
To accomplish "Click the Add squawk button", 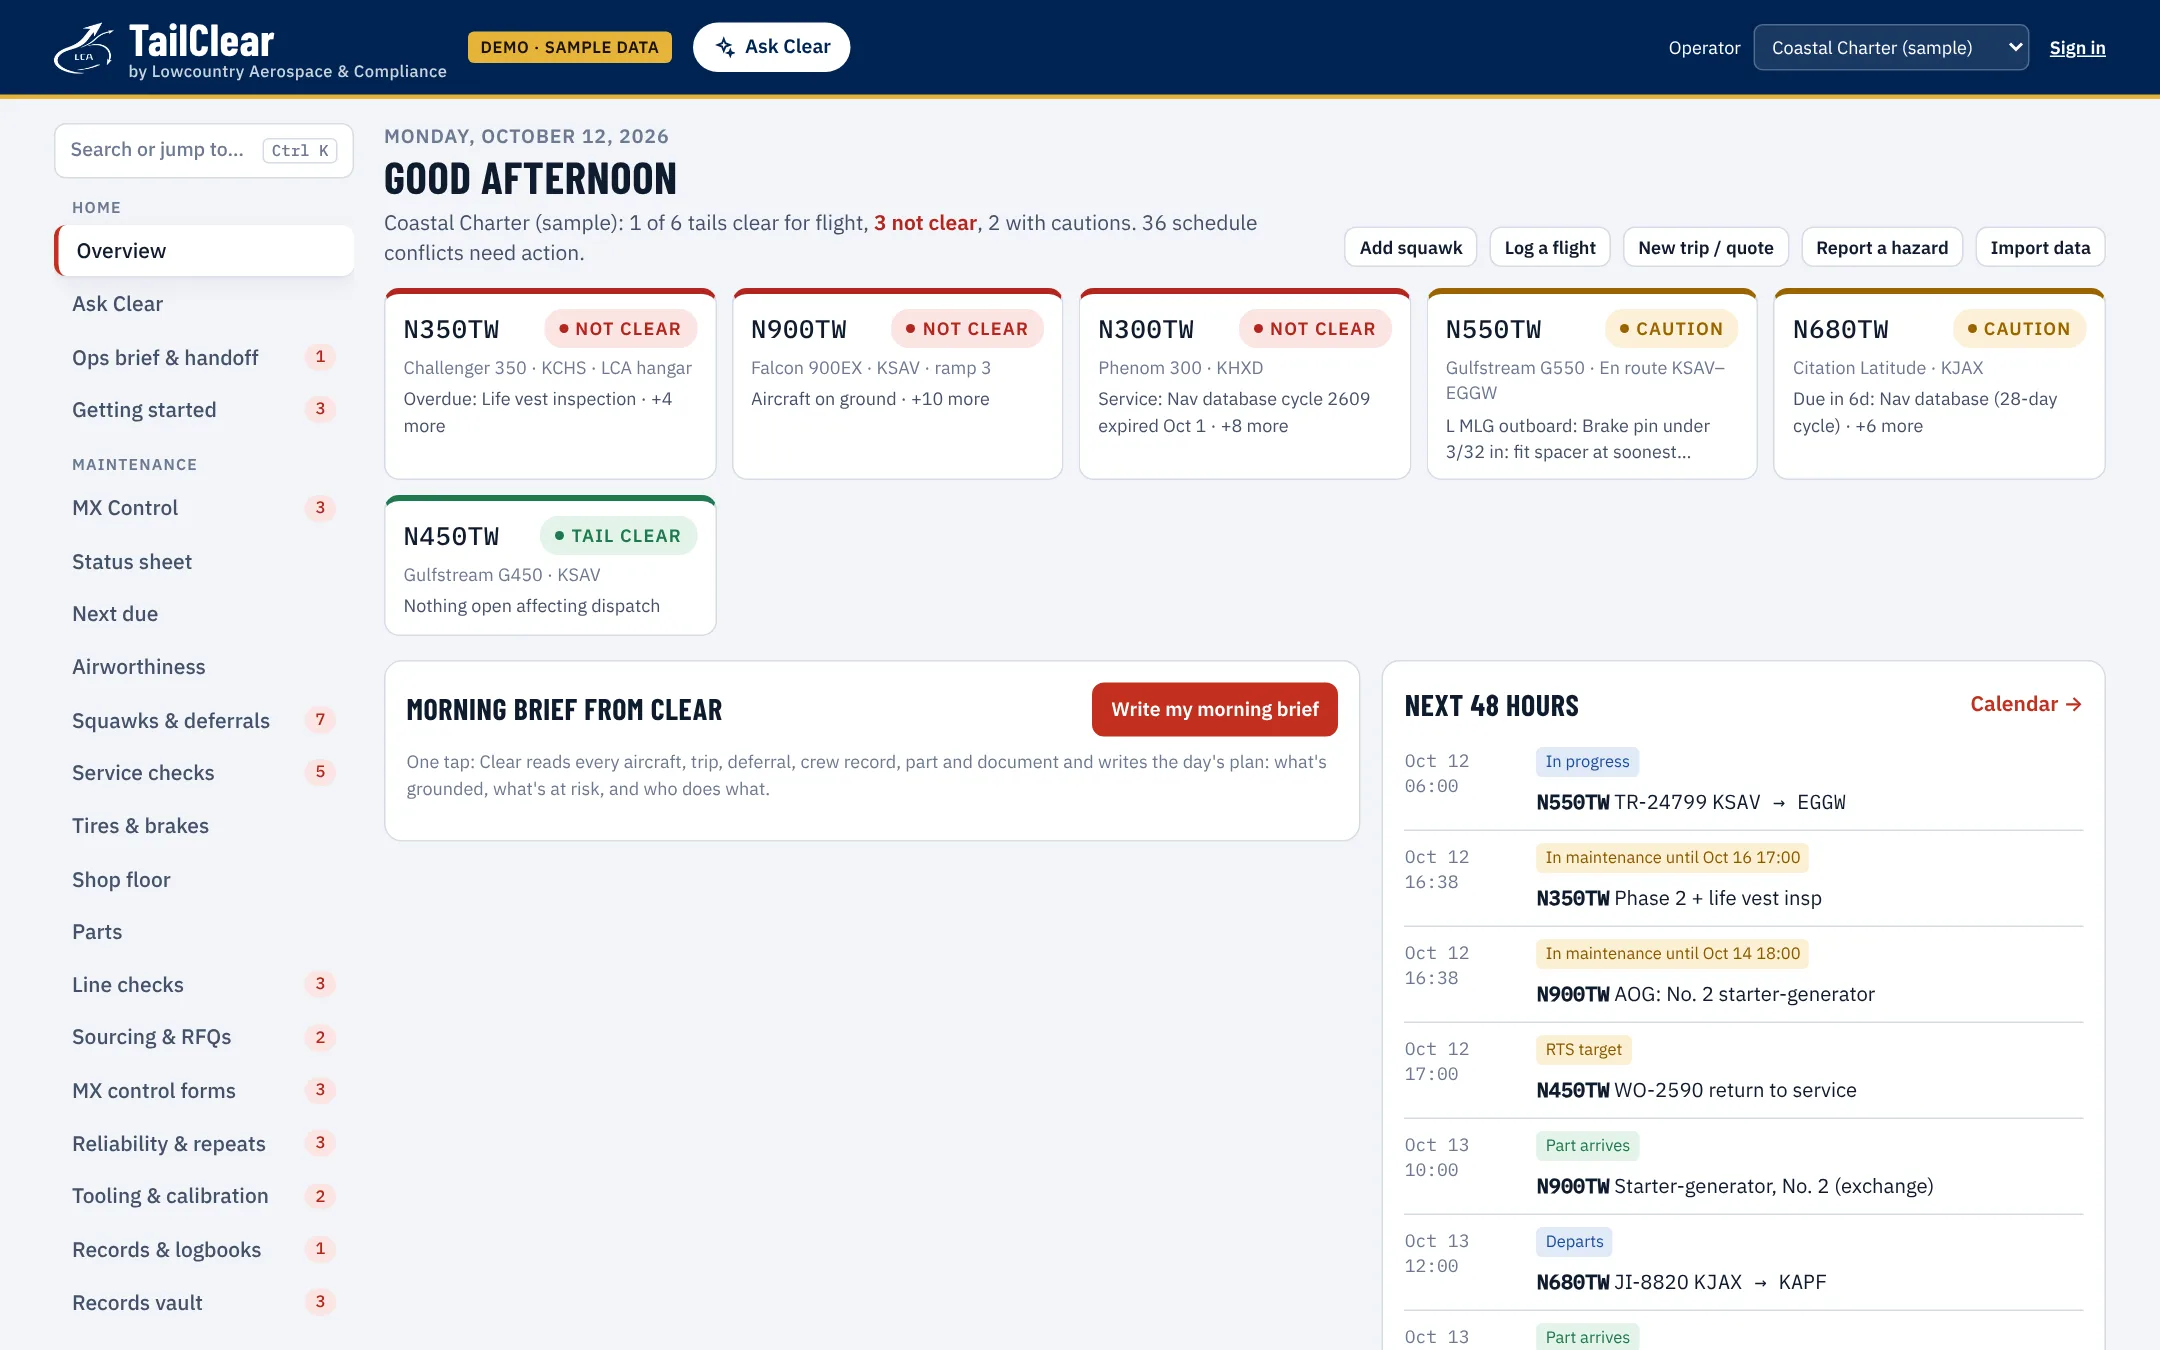I will coord(1410,247).
